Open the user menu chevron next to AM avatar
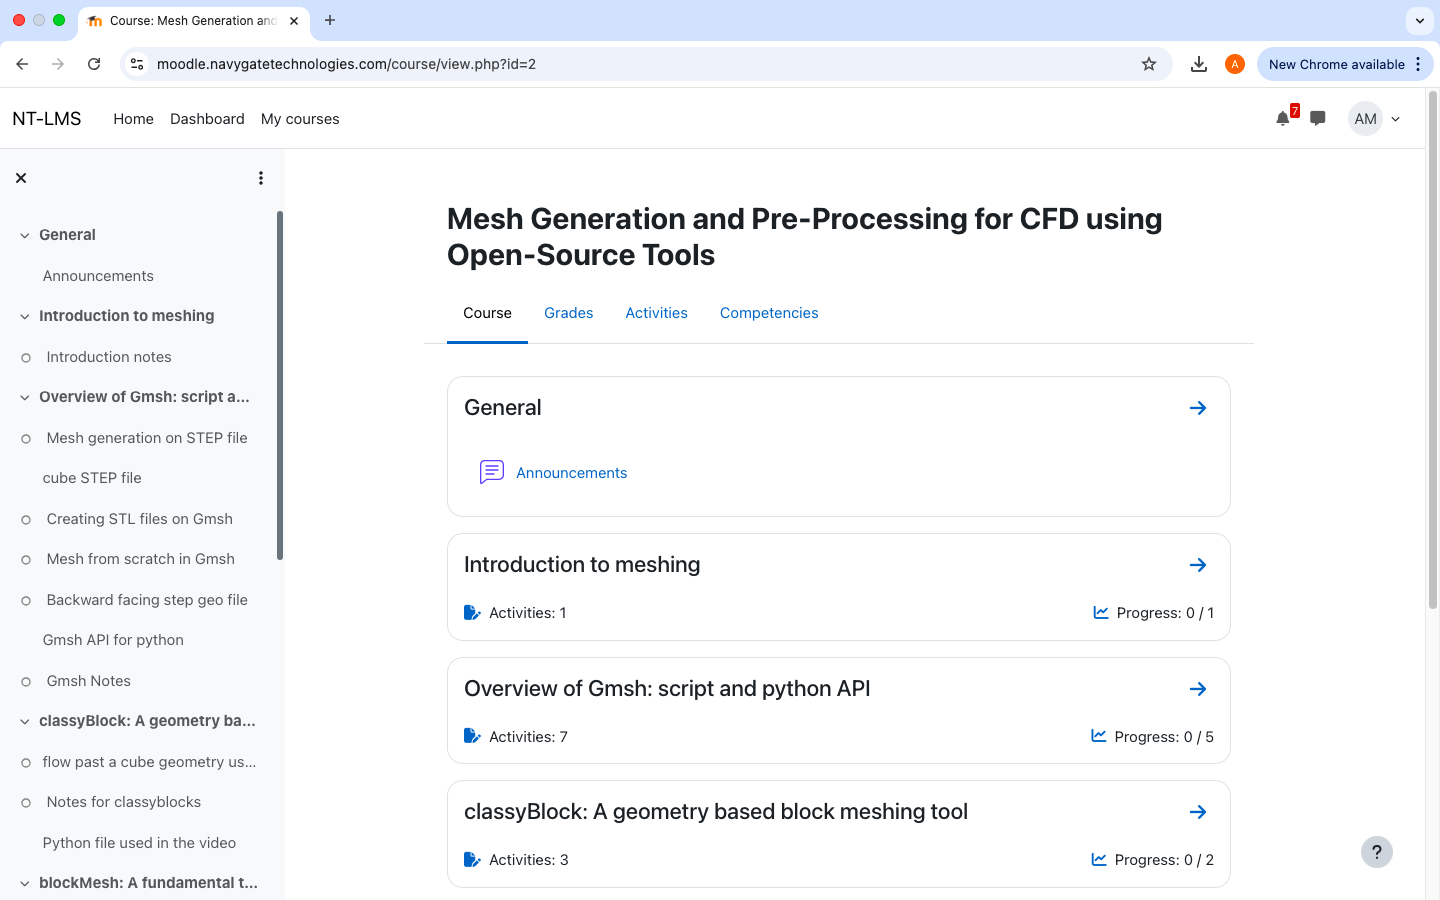Screen dimensions: 1440x900 (x=1396, y=118)
